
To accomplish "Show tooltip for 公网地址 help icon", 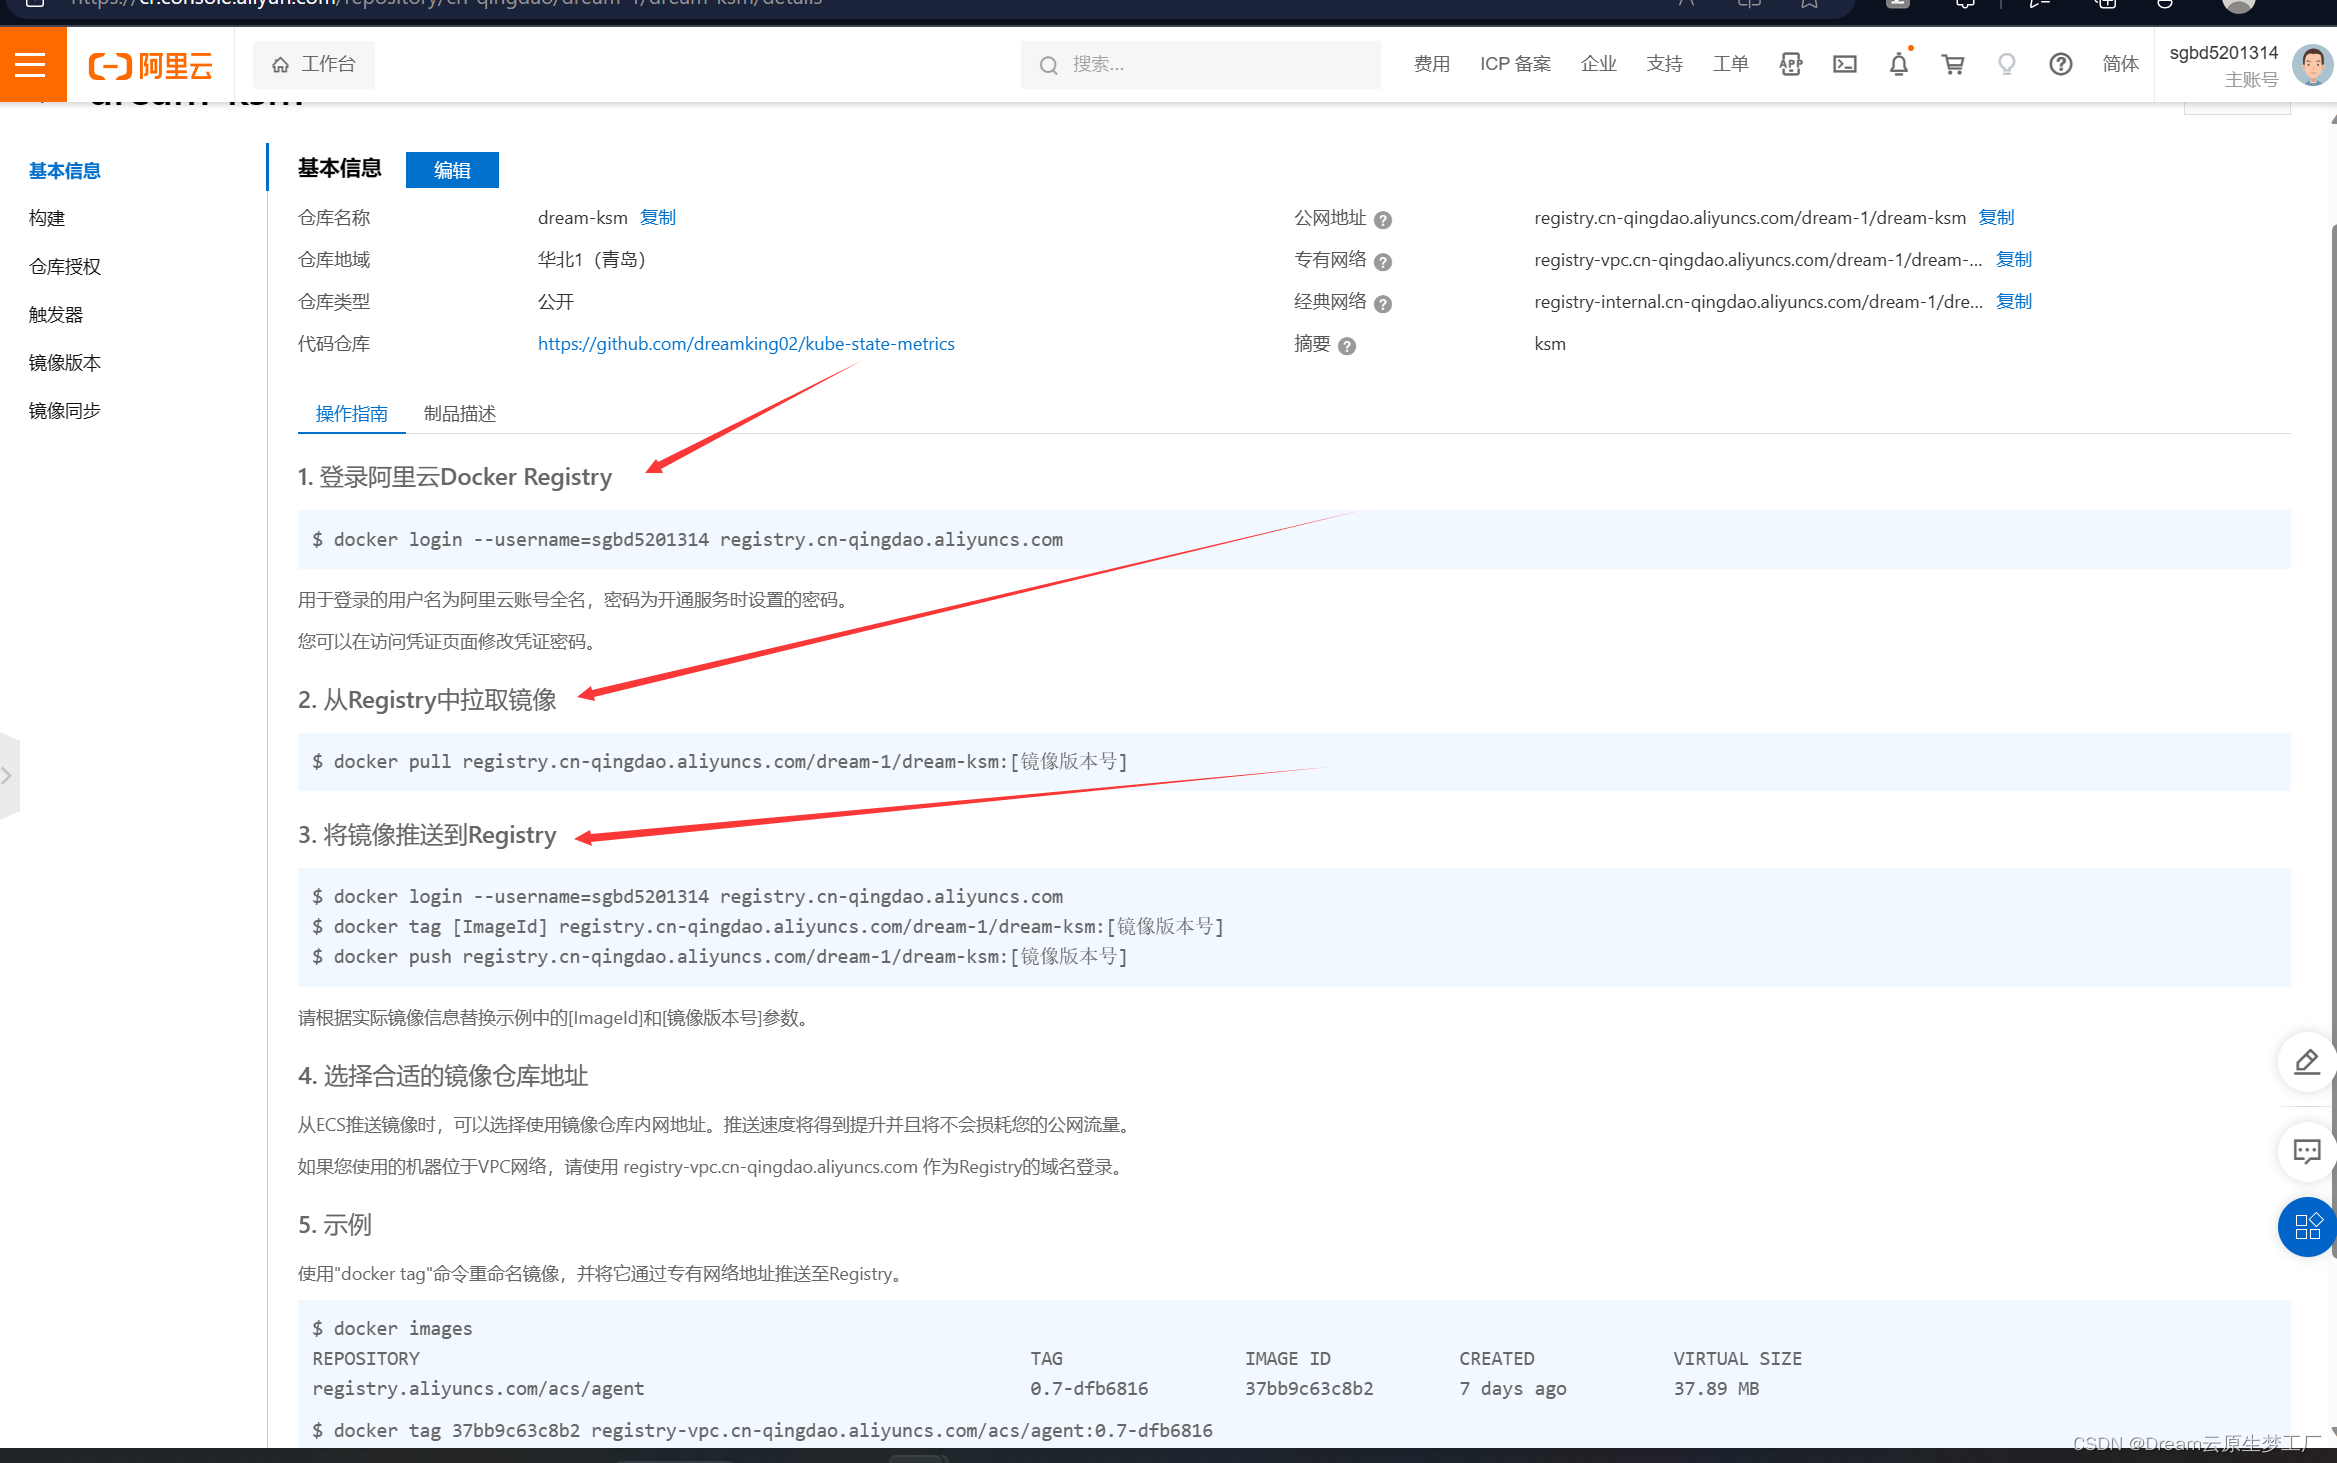I will [1382, 220].
